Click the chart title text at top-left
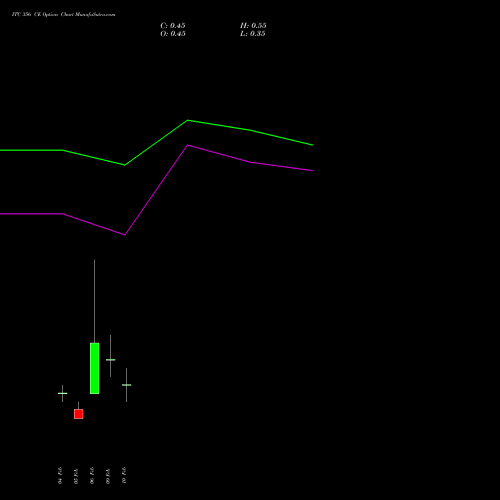Viewport: 500px width, 500px height. [64, 15]
